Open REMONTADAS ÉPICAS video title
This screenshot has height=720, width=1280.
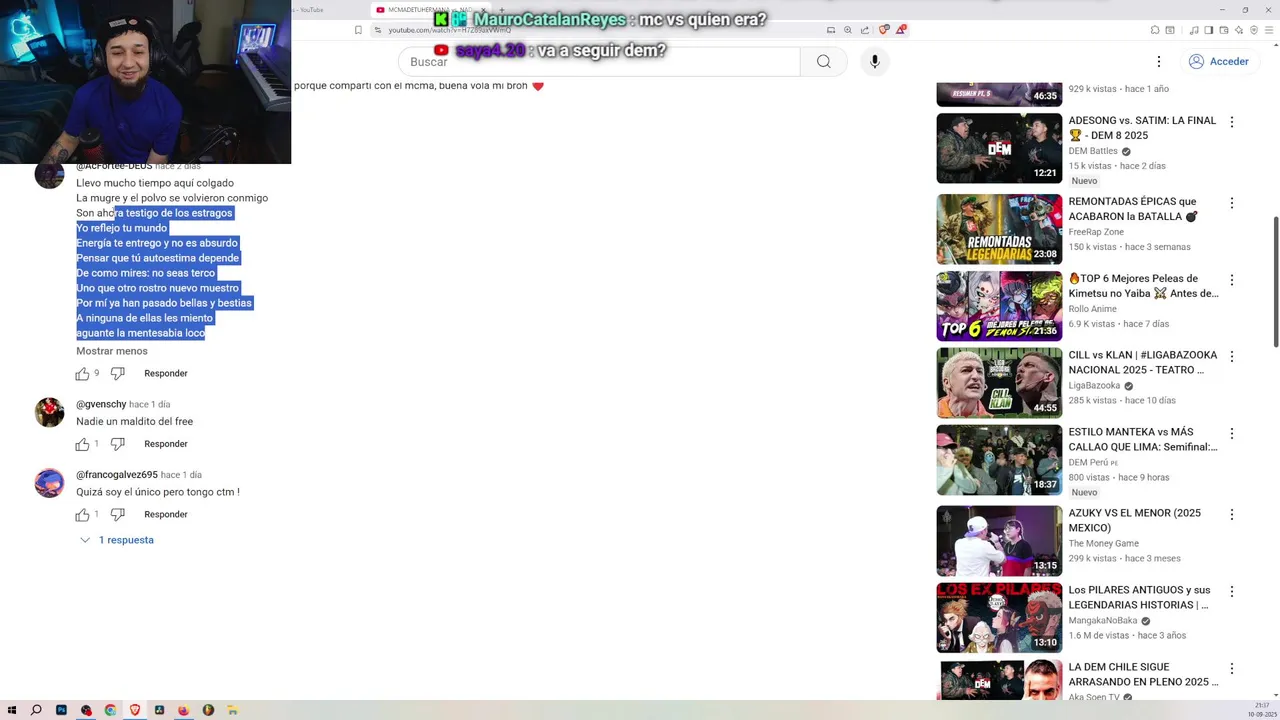click(x=1132, y=209)
